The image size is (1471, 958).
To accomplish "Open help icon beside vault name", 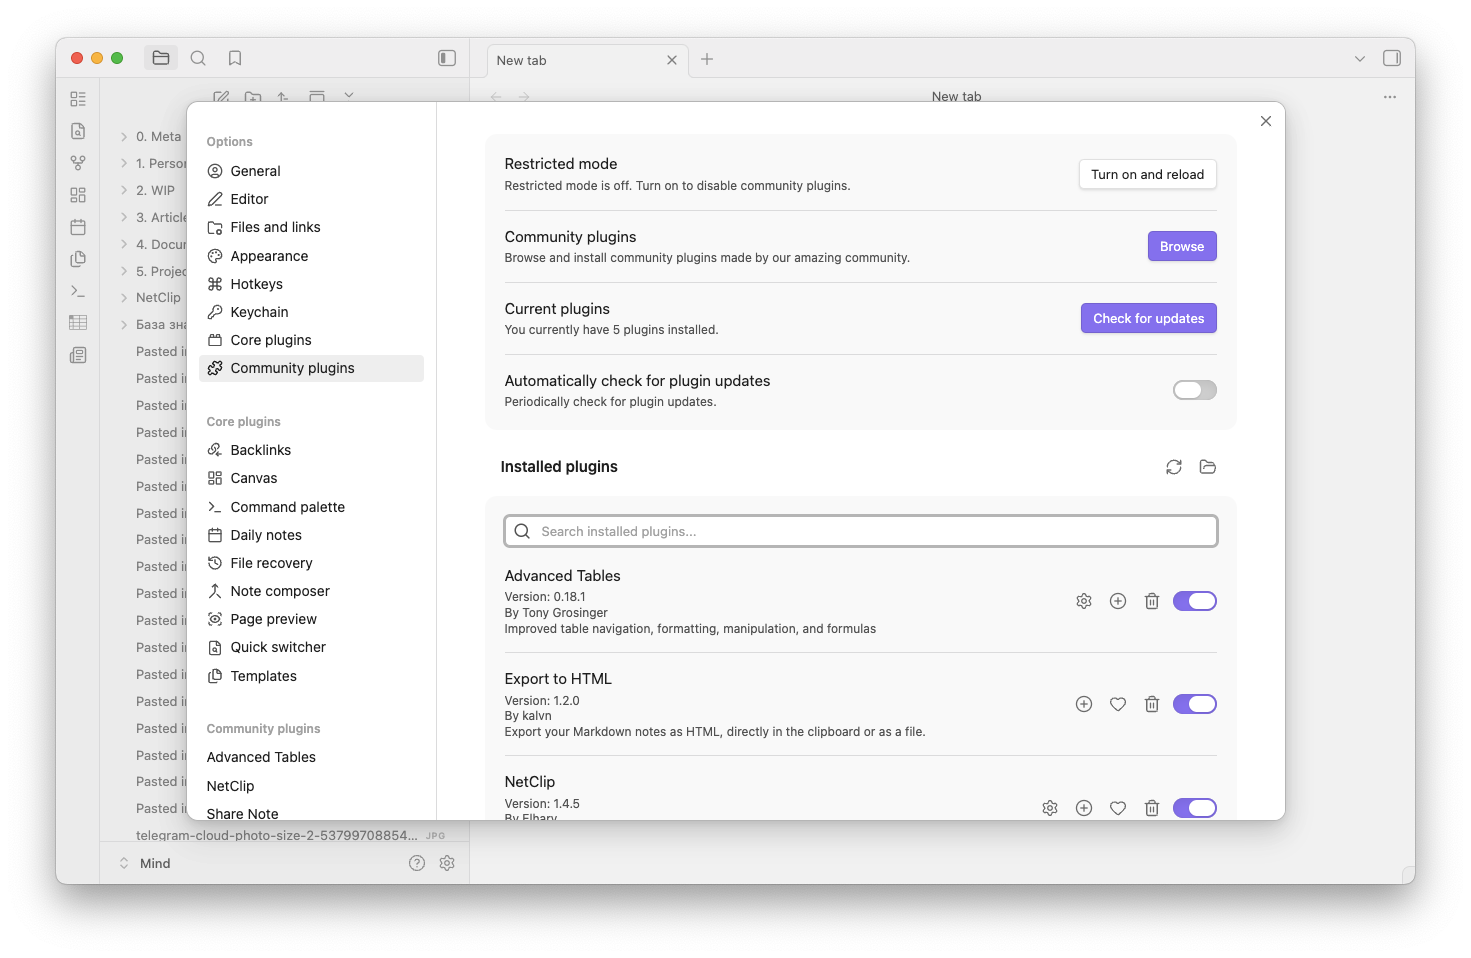I will click(417, 863).
